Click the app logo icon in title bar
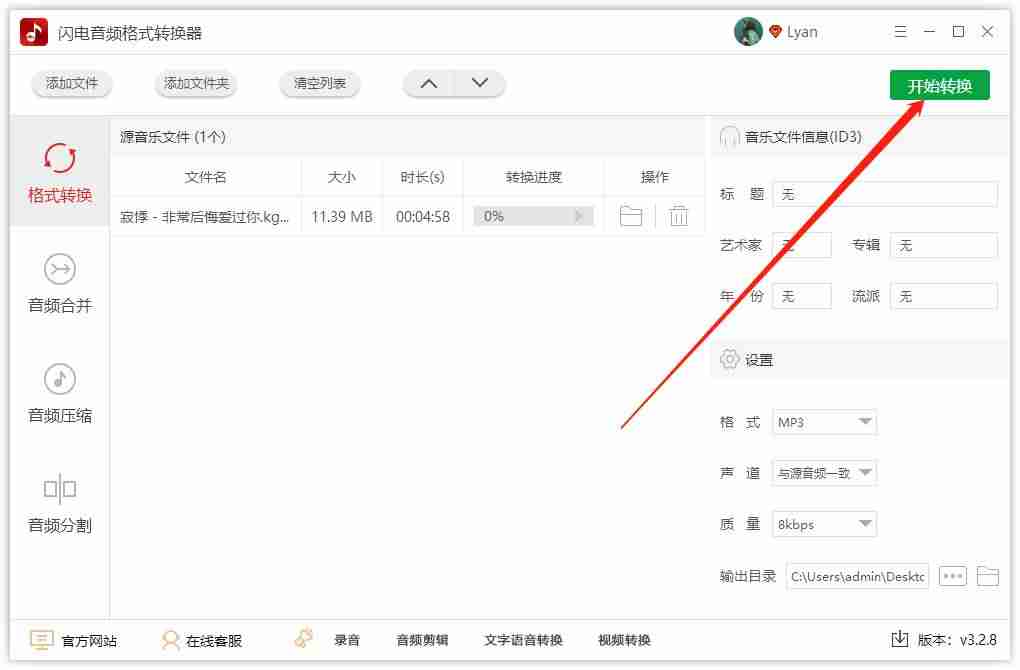This screenshot has height=670, width=1020. point(33,32)
